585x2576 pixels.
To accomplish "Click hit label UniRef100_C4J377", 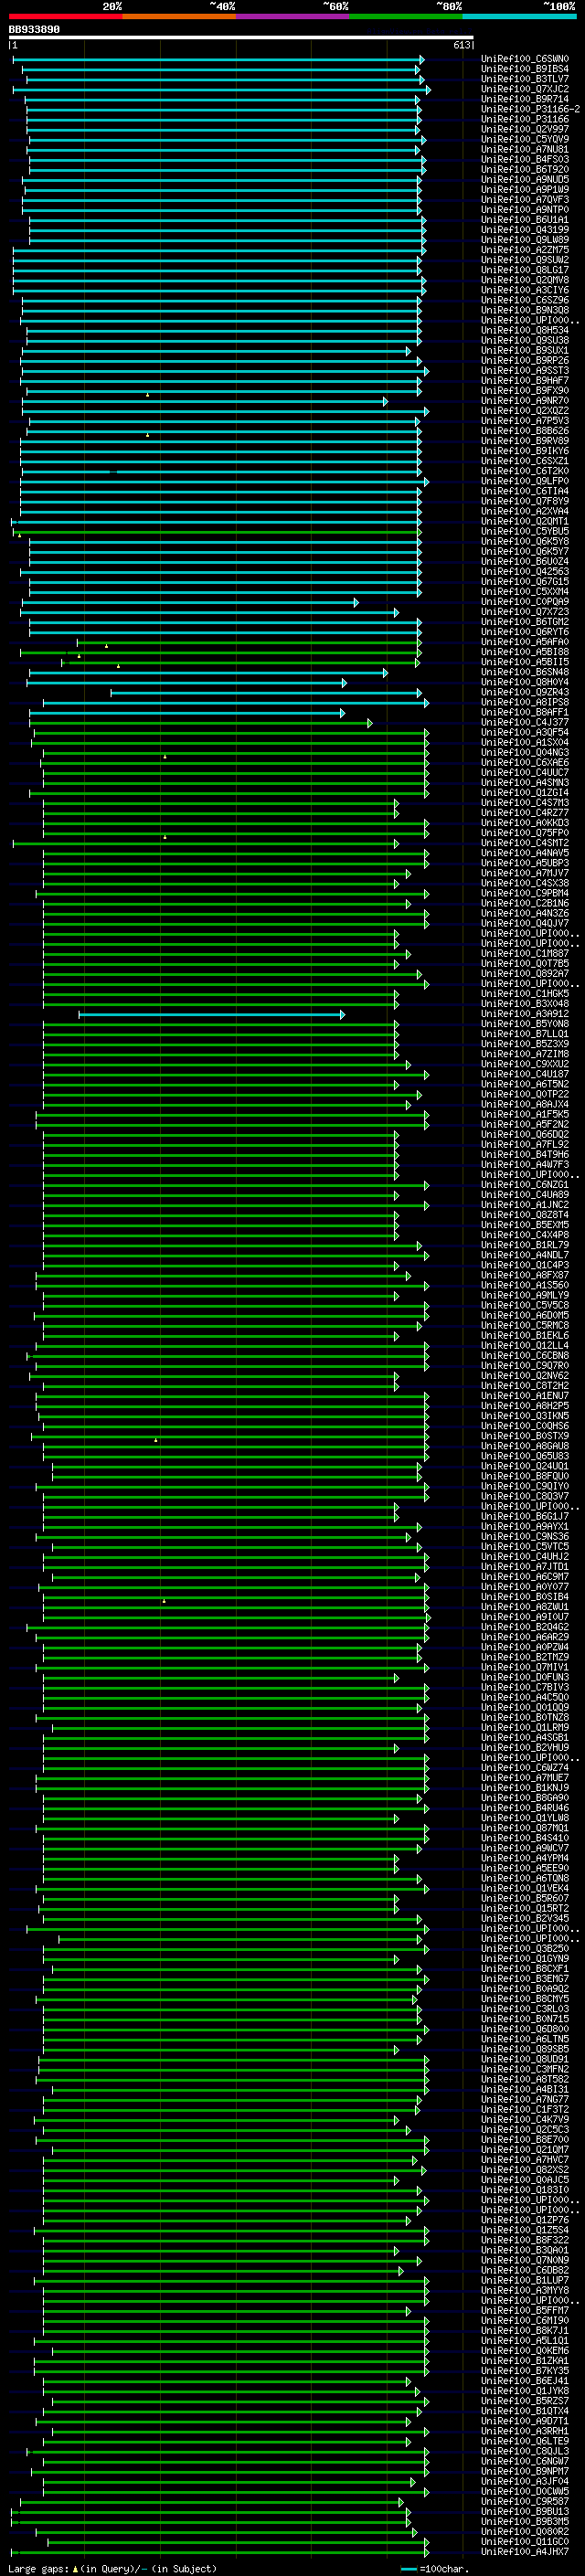I will click(525, 722).
